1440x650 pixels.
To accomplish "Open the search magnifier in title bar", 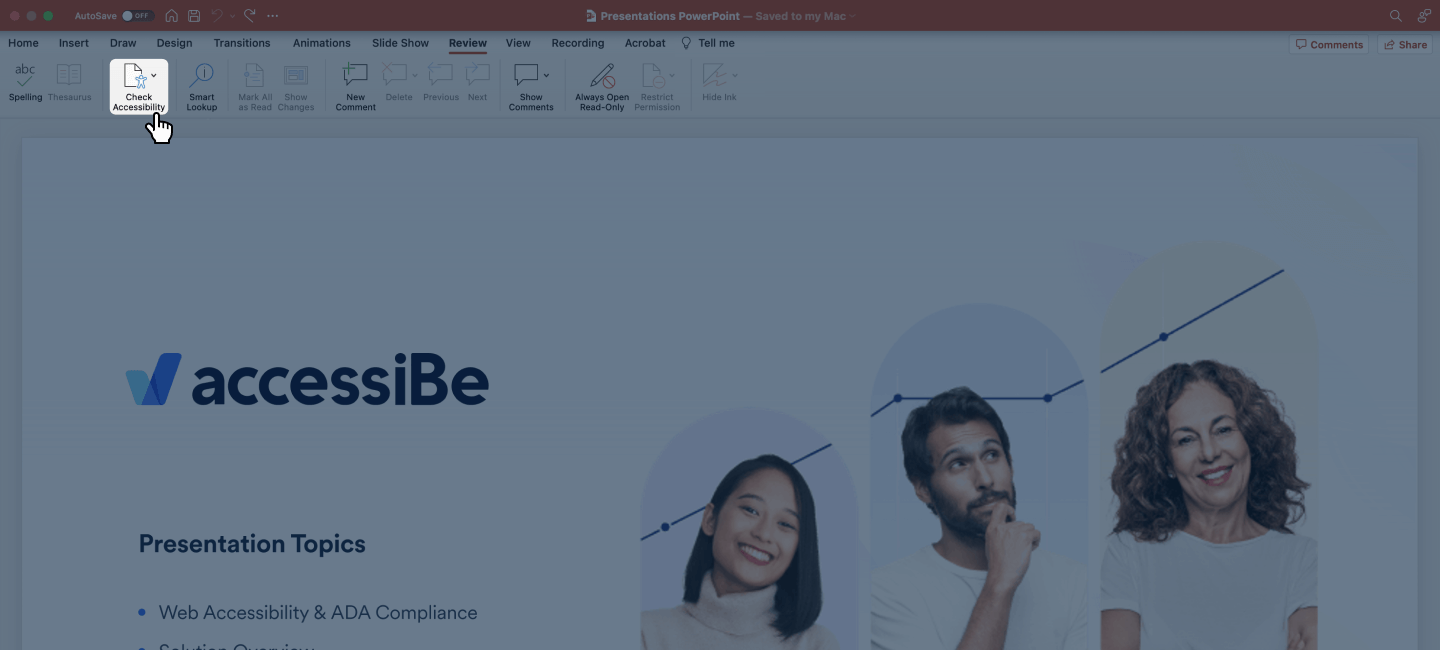I will tap(1395, 16).
